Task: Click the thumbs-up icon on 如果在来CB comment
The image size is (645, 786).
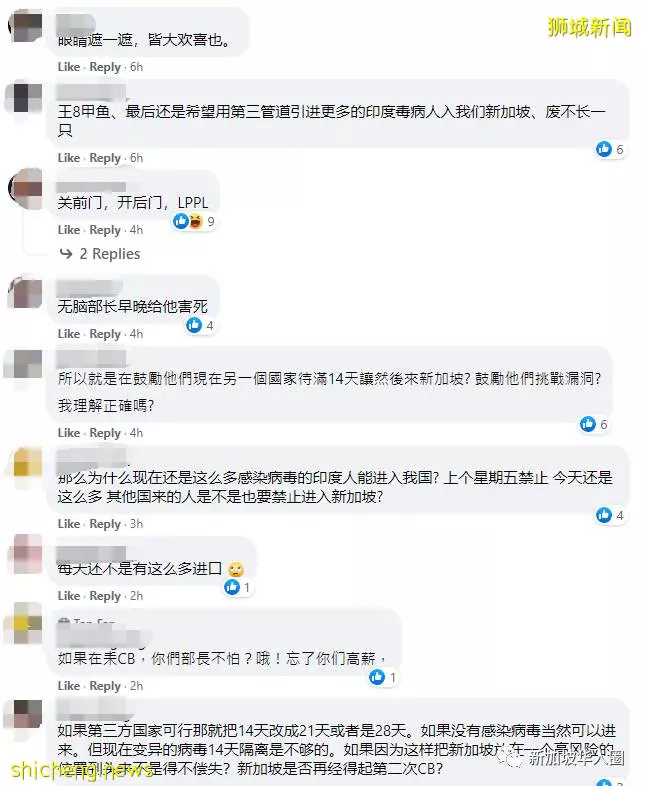Action: click(x=377, y=677)
